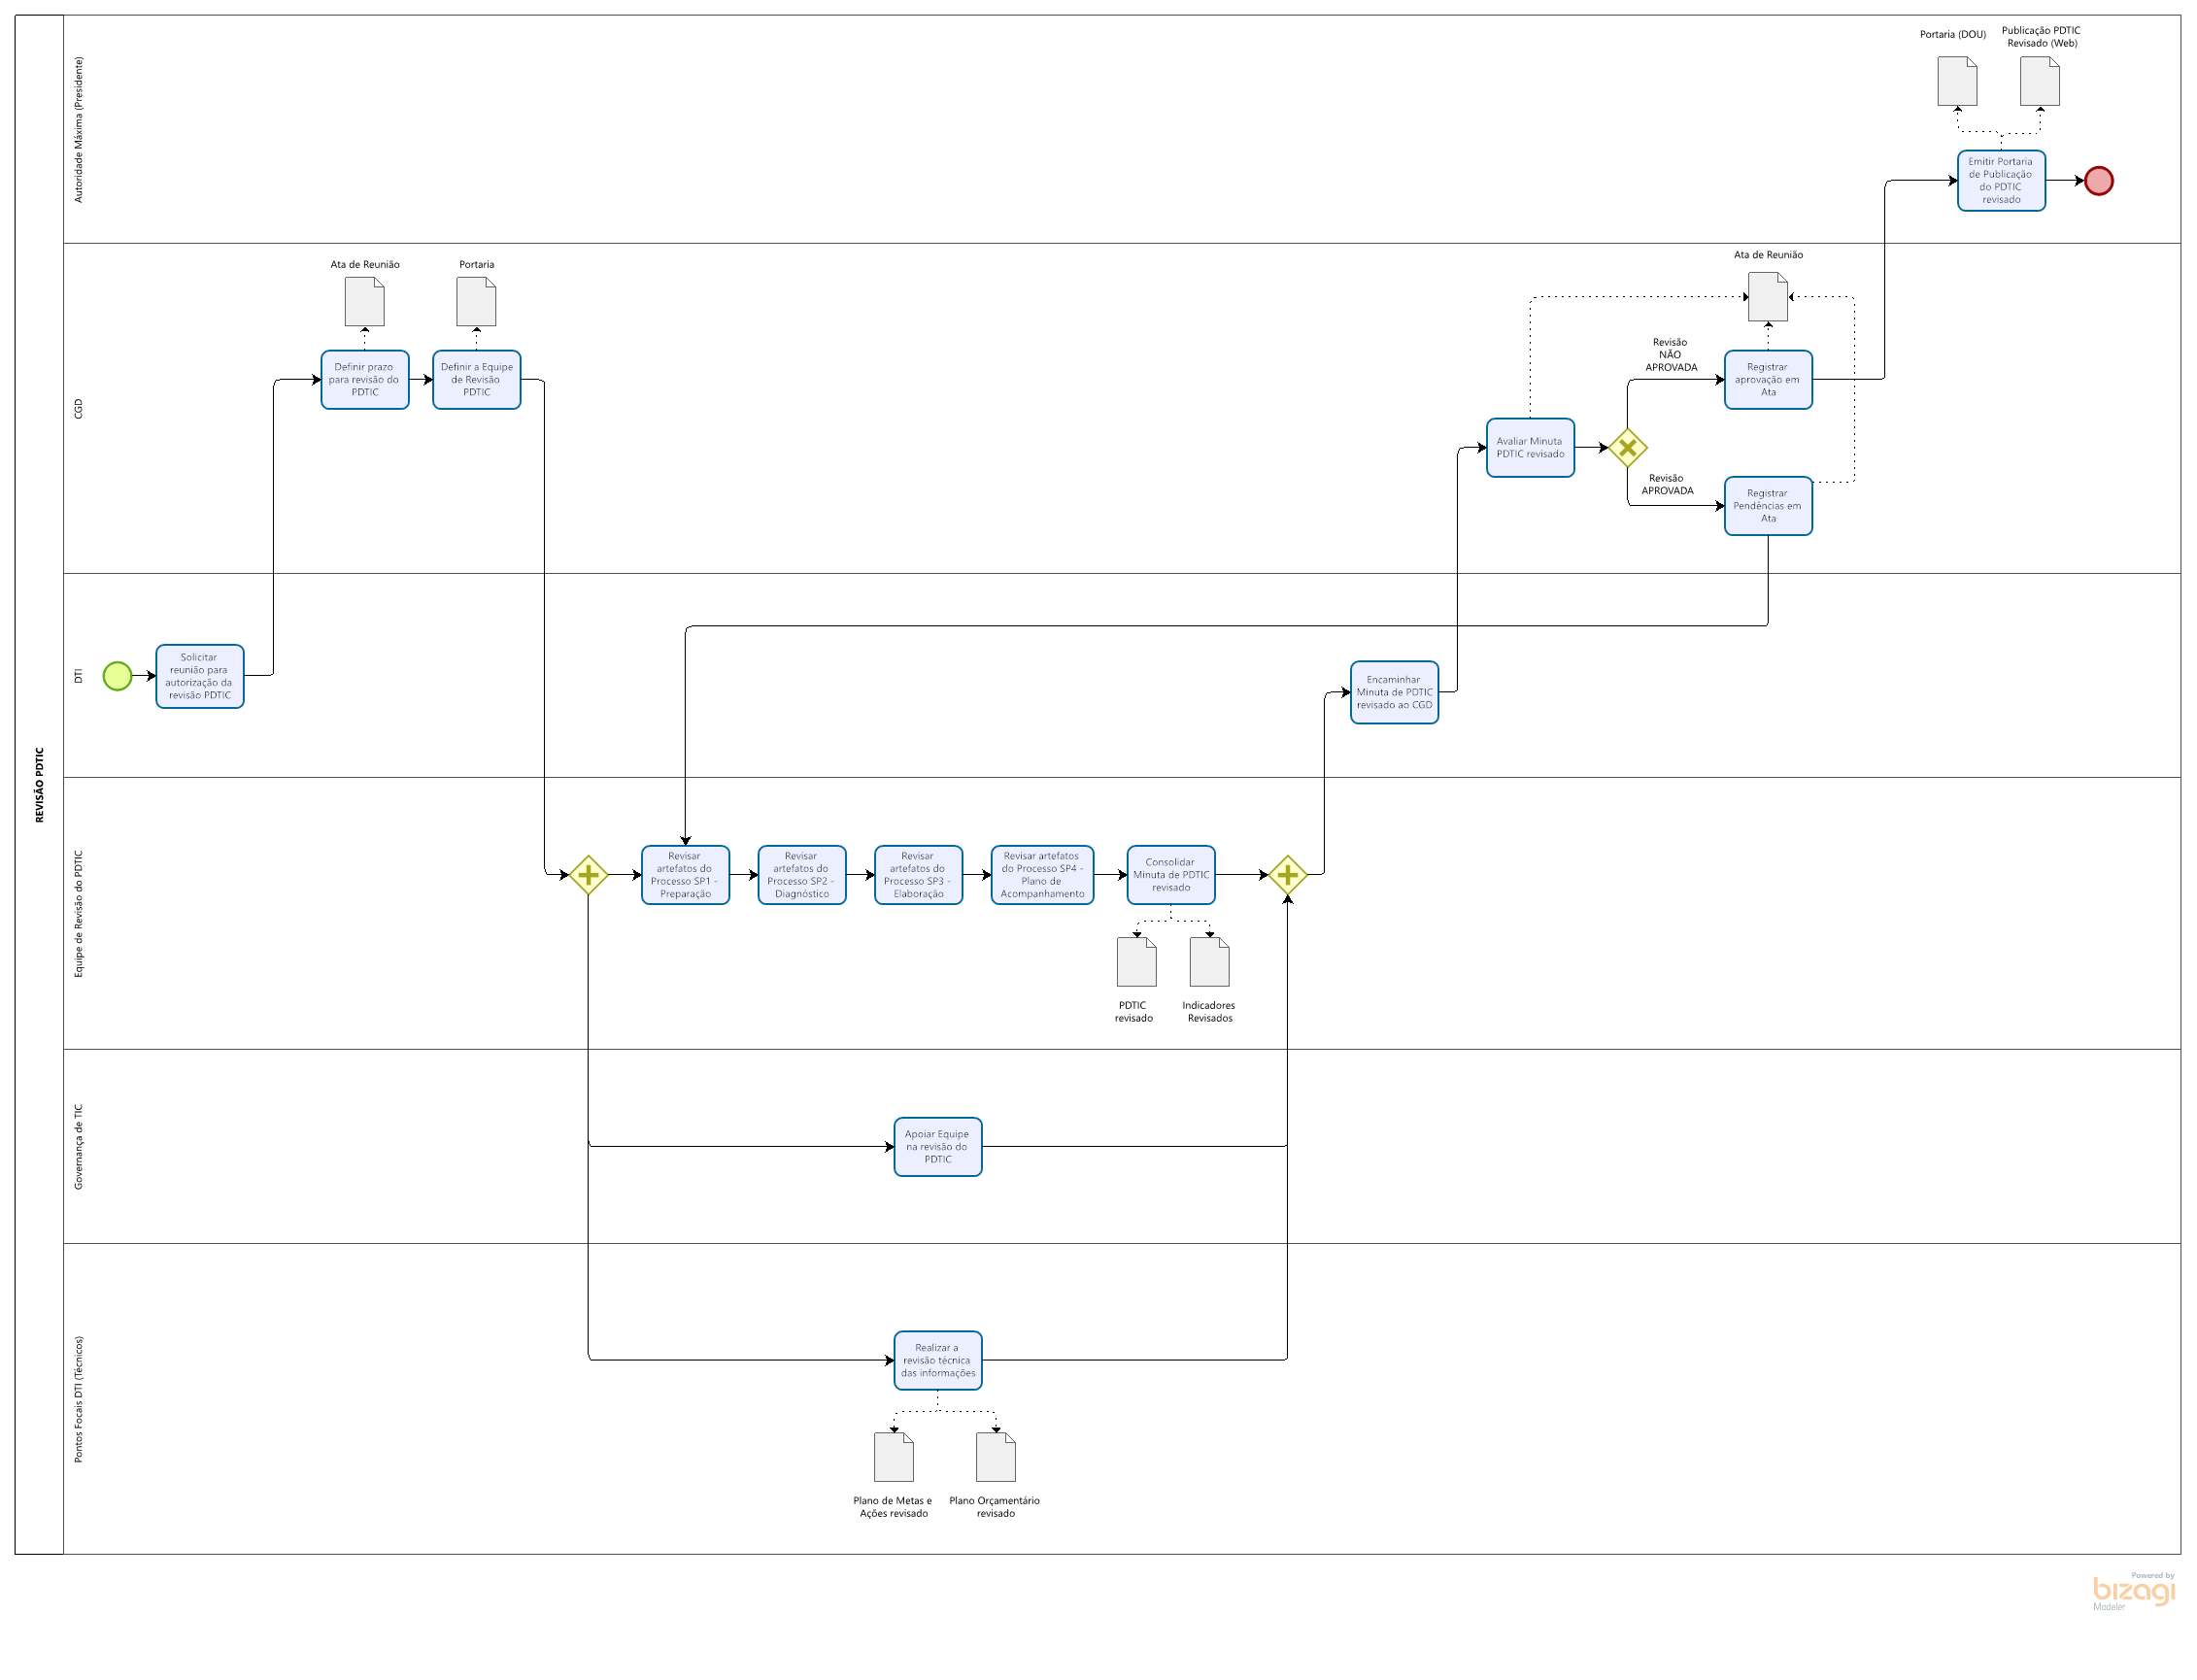Image resolution: width=2197 pixels, height=1680 pixels.
Task: Click the Portaria (DOU) document icon
Action: 1956,81
